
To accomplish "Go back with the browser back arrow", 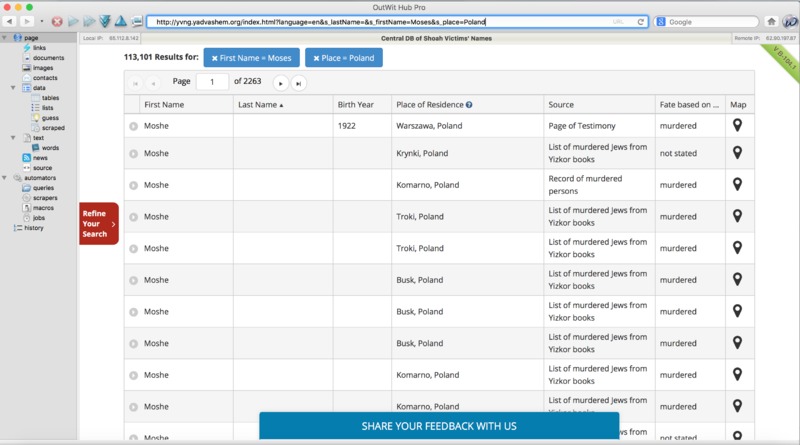I will (x=10, y=21).
